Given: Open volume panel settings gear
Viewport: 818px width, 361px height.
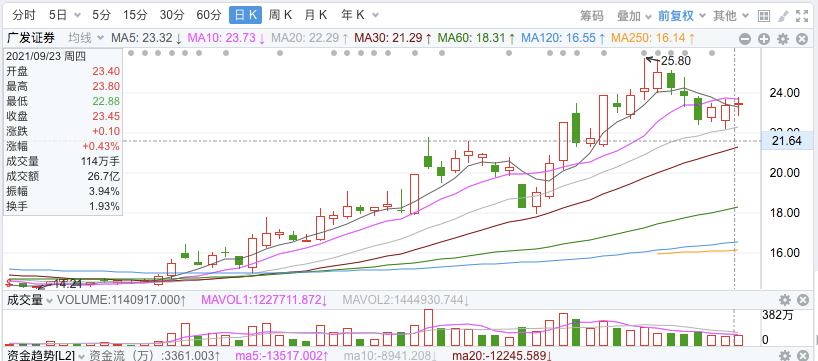Looking at the screenshot, I should click(784, 300).
